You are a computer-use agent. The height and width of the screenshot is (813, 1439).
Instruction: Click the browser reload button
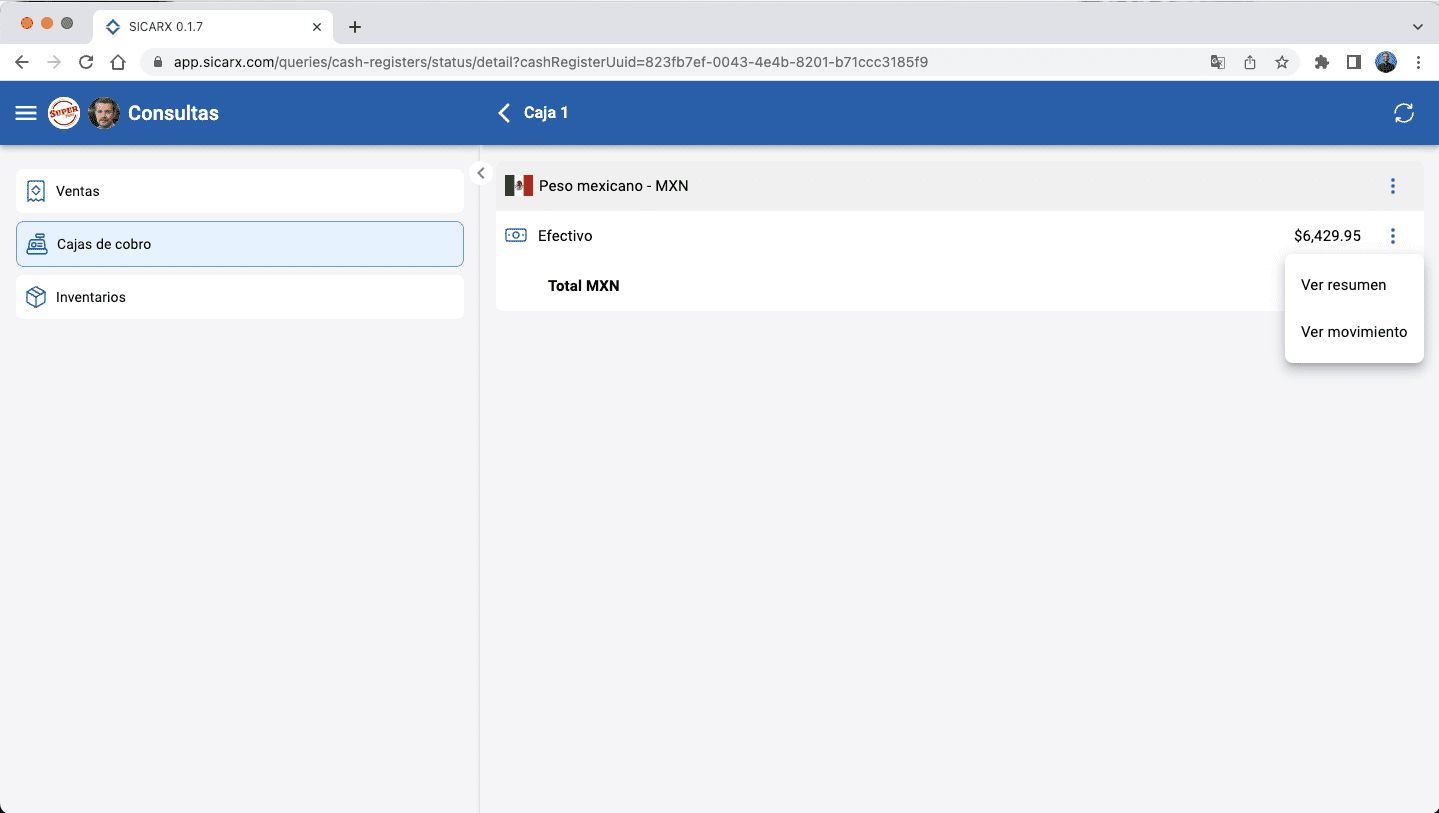coord(86,62)
